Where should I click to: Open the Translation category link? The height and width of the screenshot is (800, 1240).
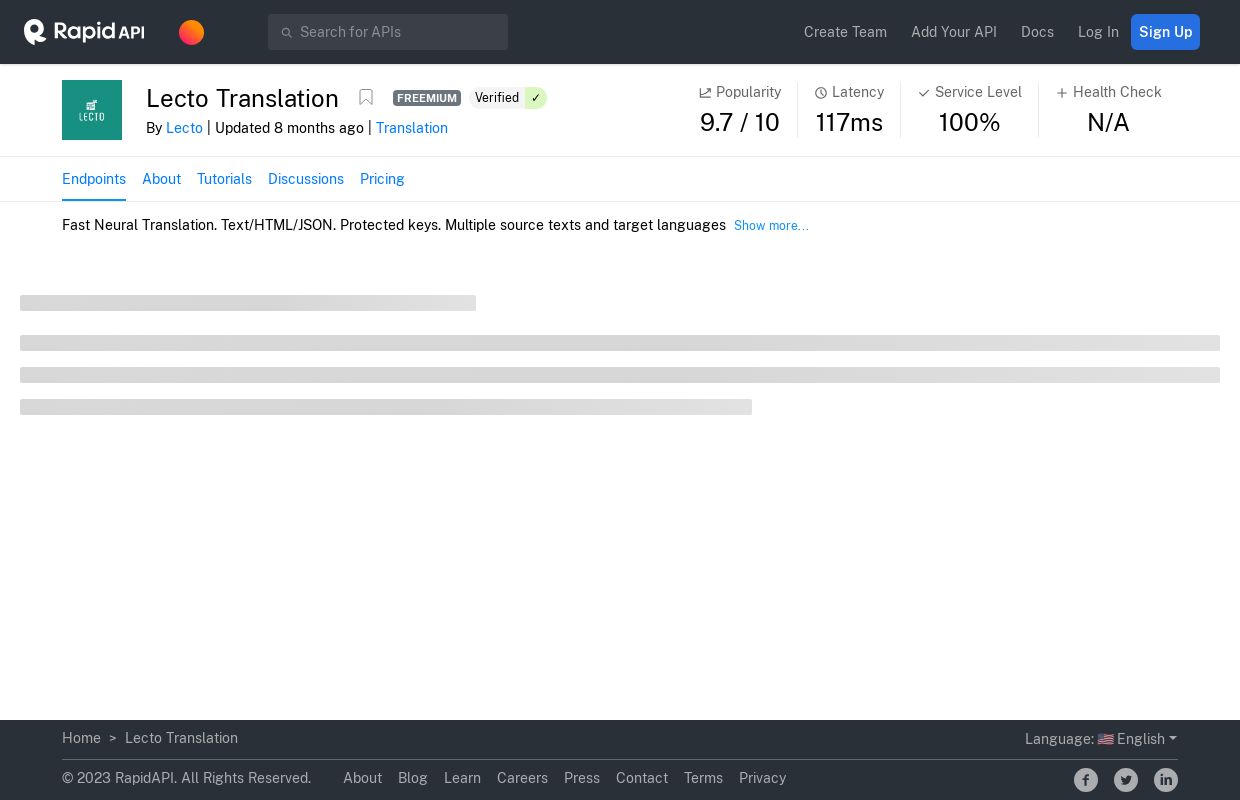point(412,128)
